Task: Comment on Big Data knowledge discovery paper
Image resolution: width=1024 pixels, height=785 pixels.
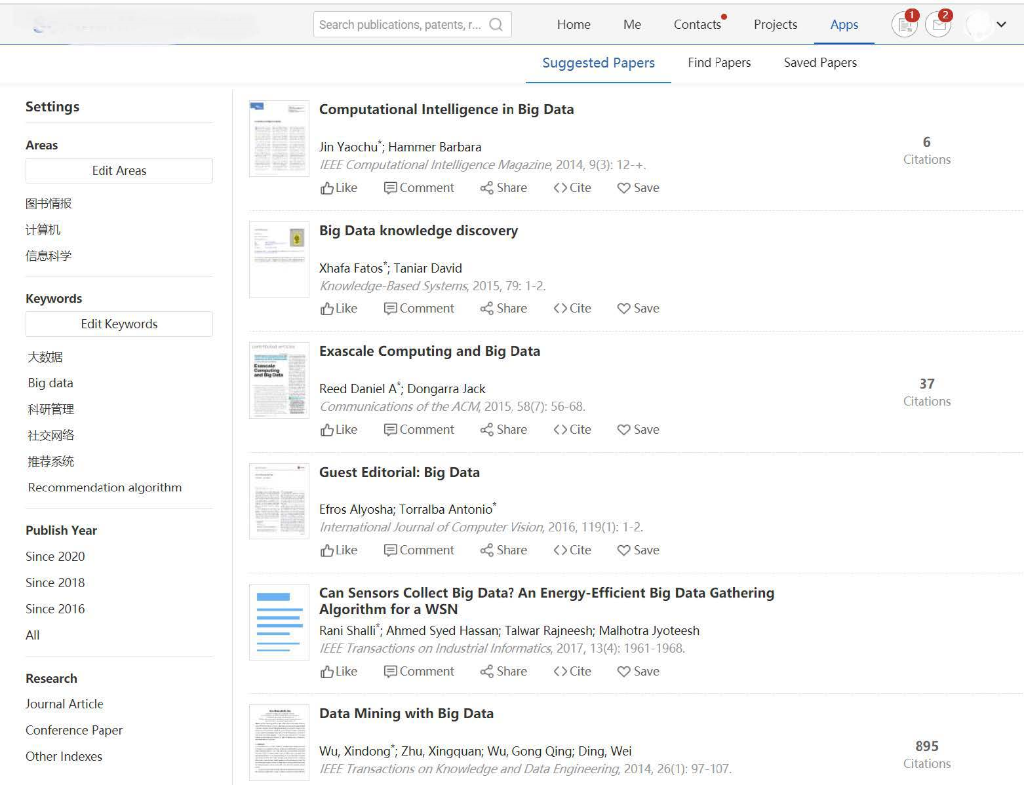Action: 419,309
